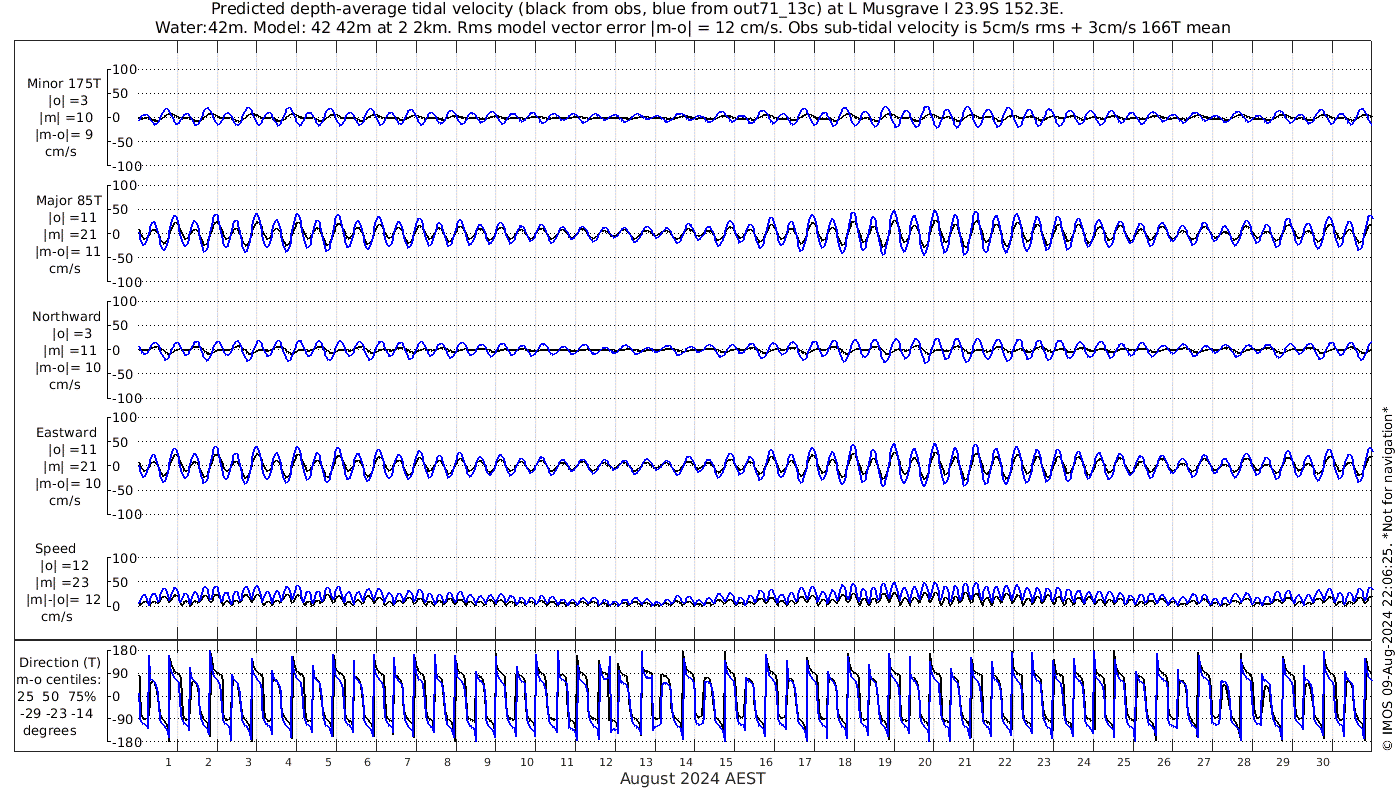
Task: Click day '23' on the time axis
Action: 1044,762
